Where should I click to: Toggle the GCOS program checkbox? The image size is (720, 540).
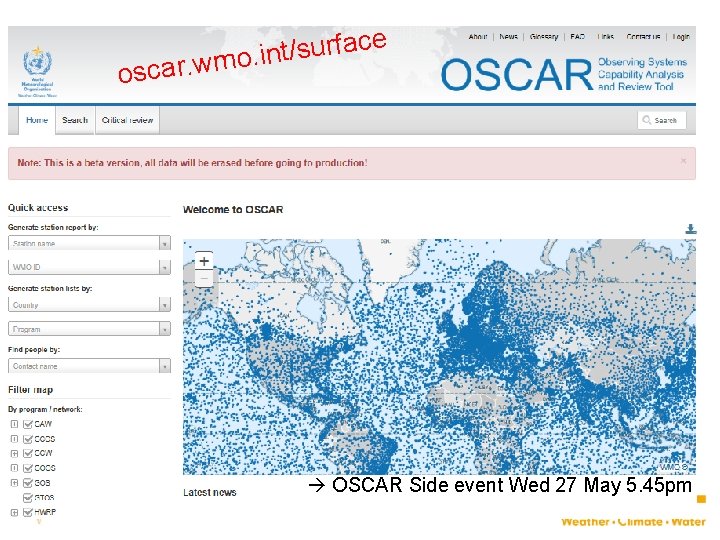tap(28, 439)
